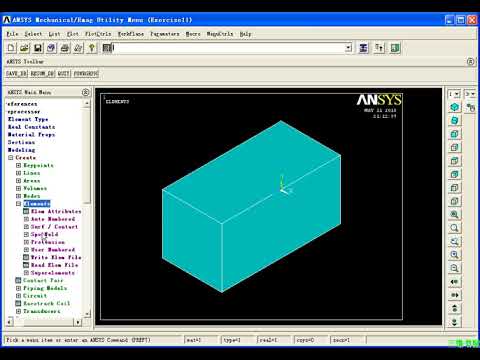Click the Pan-Zoom-Rotate toolbar icon
Viewport: 480px width, 360px height.
pyautogui.click(x=51, y=48)
